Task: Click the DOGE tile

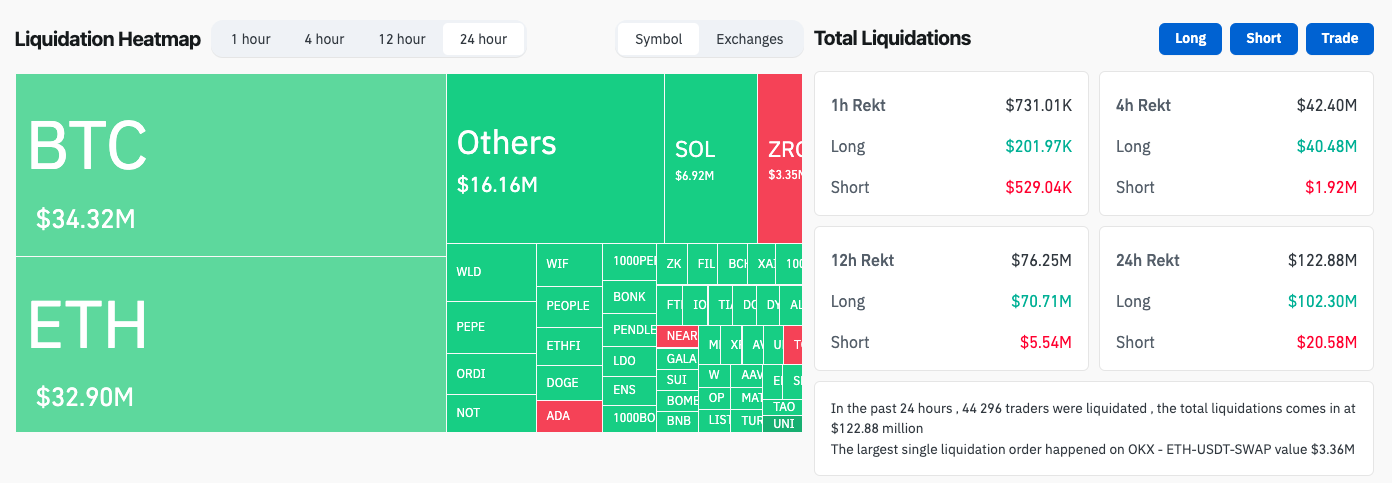Action: 569,383
